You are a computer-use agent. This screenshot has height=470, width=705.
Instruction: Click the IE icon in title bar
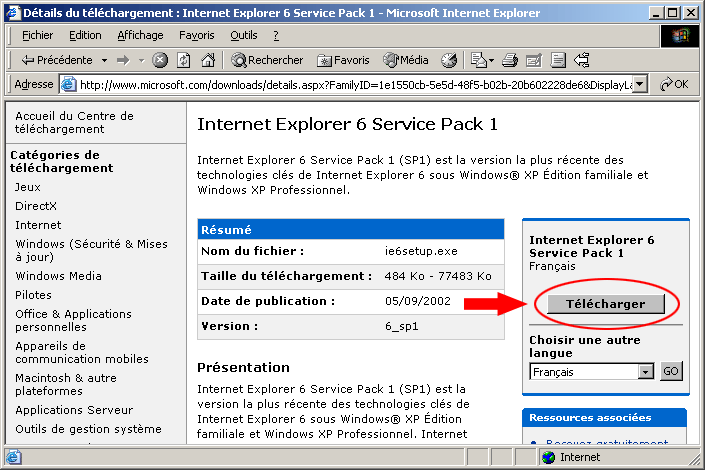coord(13,13)
